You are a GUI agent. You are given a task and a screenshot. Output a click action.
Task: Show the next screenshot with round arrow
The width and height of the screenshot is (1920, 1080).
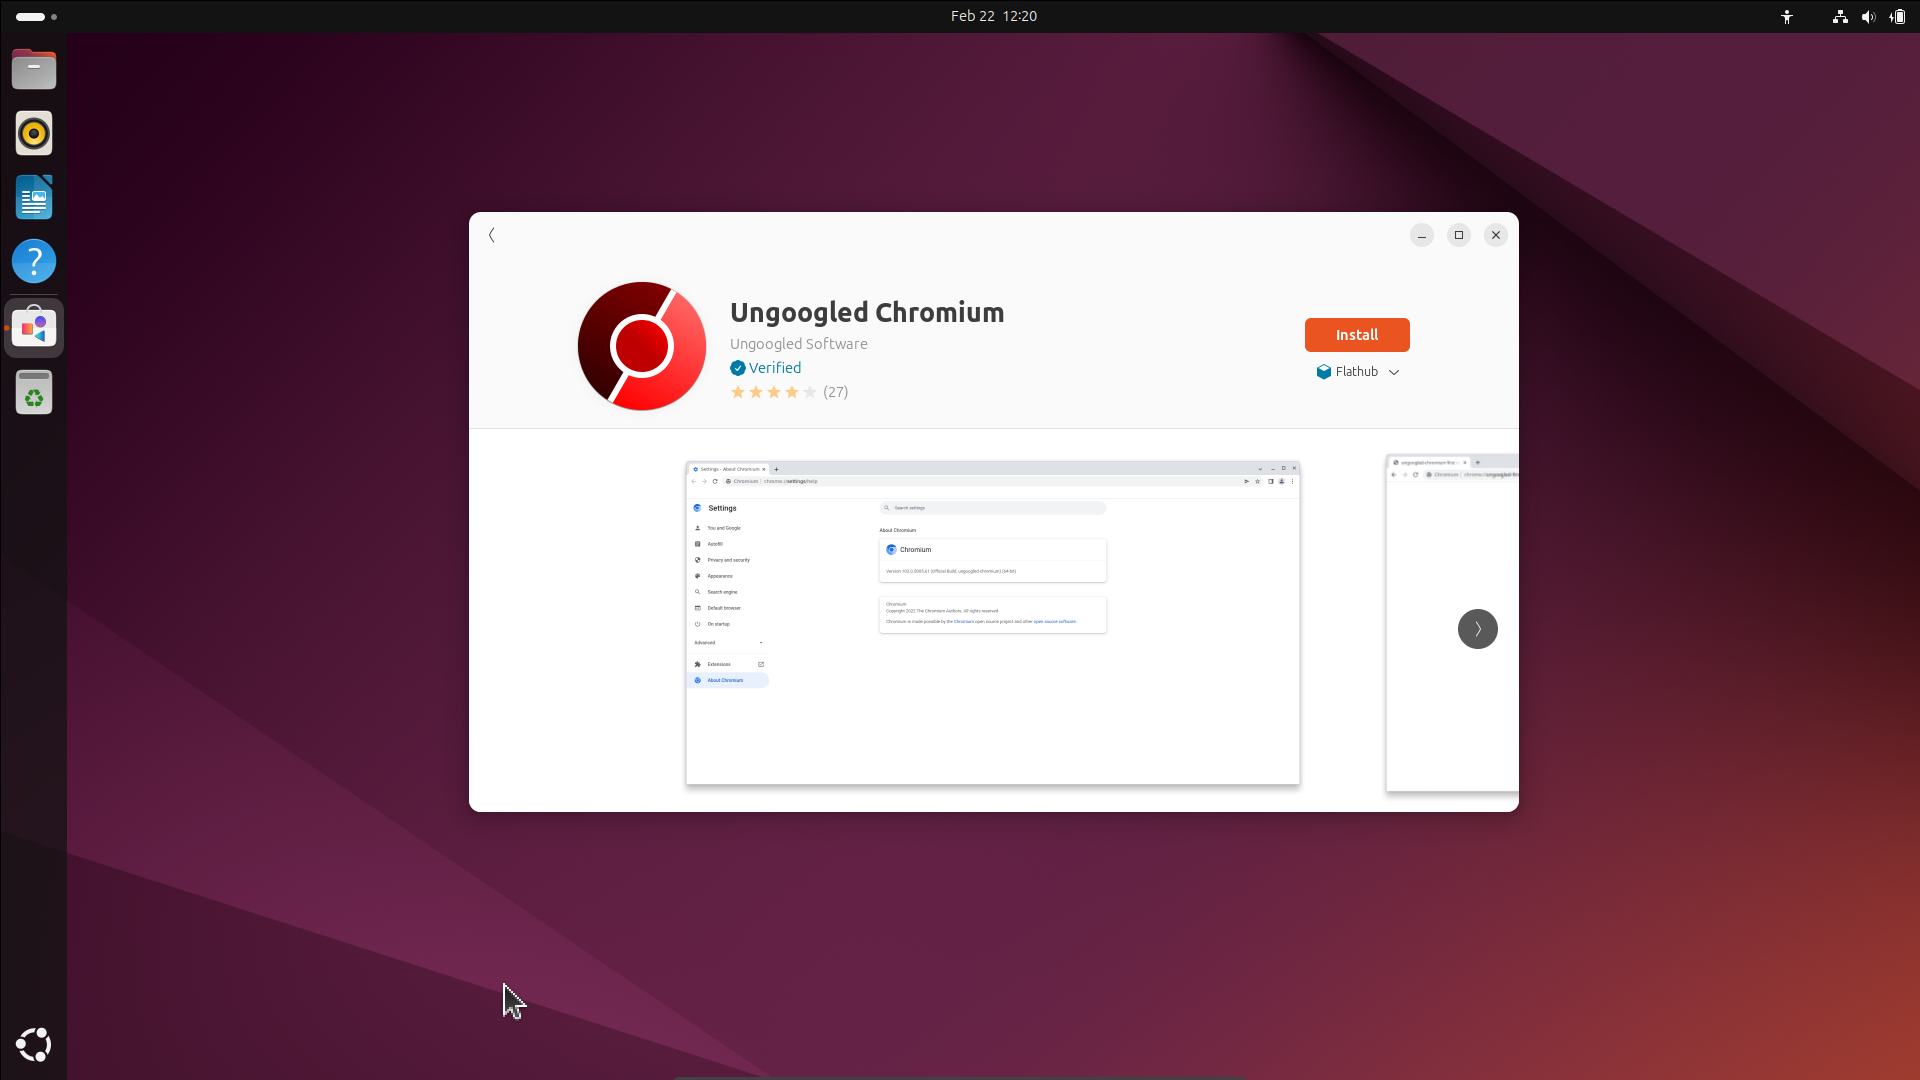(x=1477, y=629)
